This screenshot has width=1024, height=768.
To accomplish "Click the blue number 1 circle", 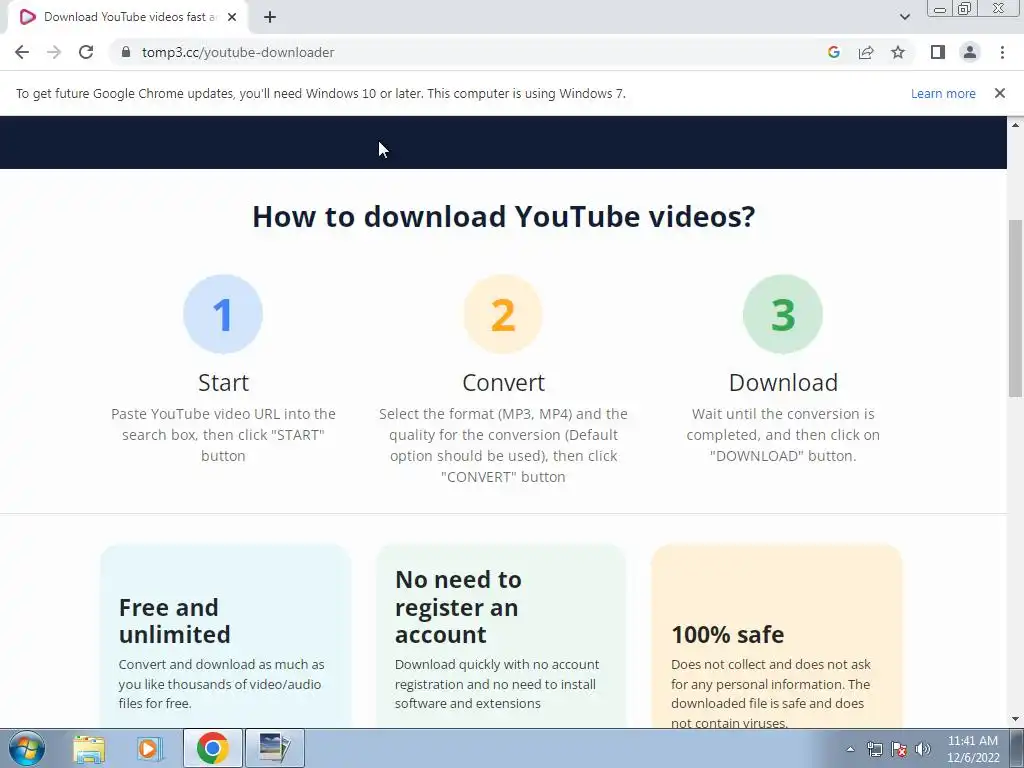I will [x=223, y=314].
